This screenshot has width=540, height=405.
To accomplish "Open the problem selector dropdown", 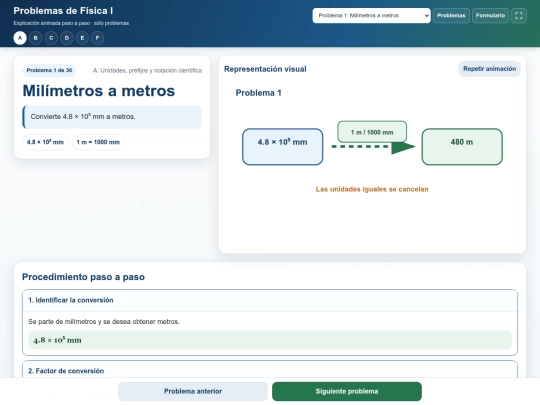I will [x=371, y=15].
